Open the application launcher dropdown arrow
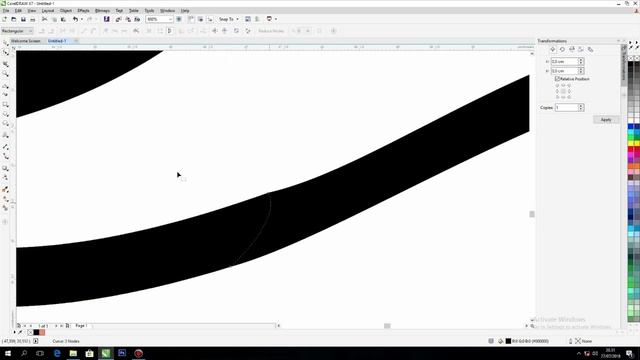Image resolution: width=640 pixels, height=360 pixels. coord(276,19)
